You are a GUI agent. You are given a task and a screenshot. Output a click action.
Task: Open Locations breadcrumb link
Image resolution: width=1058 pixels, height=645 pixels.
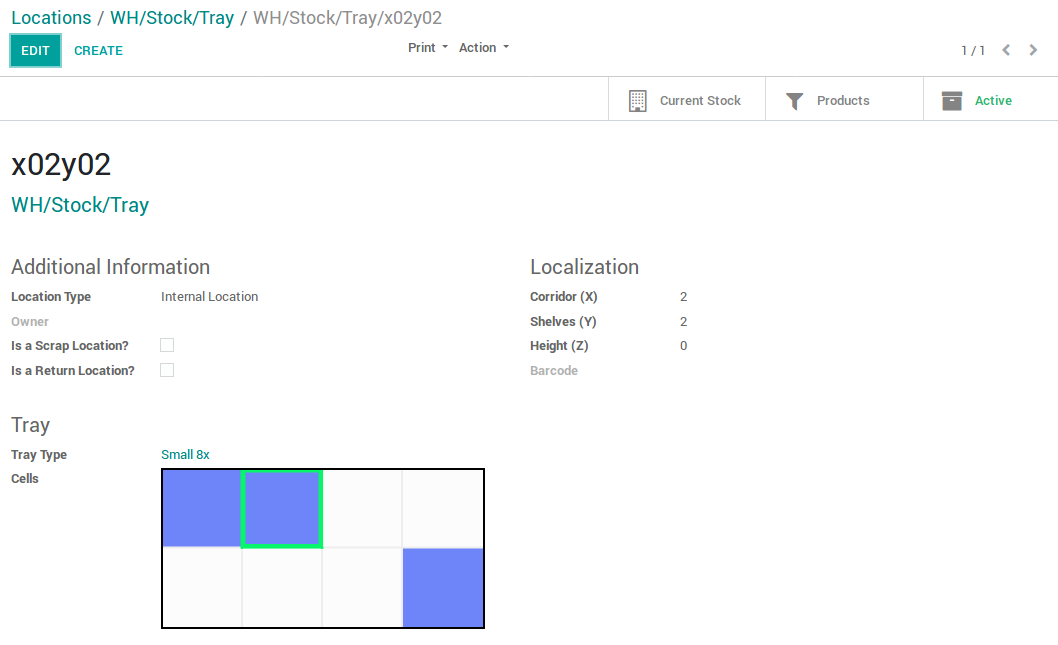[x=51, y=18]
